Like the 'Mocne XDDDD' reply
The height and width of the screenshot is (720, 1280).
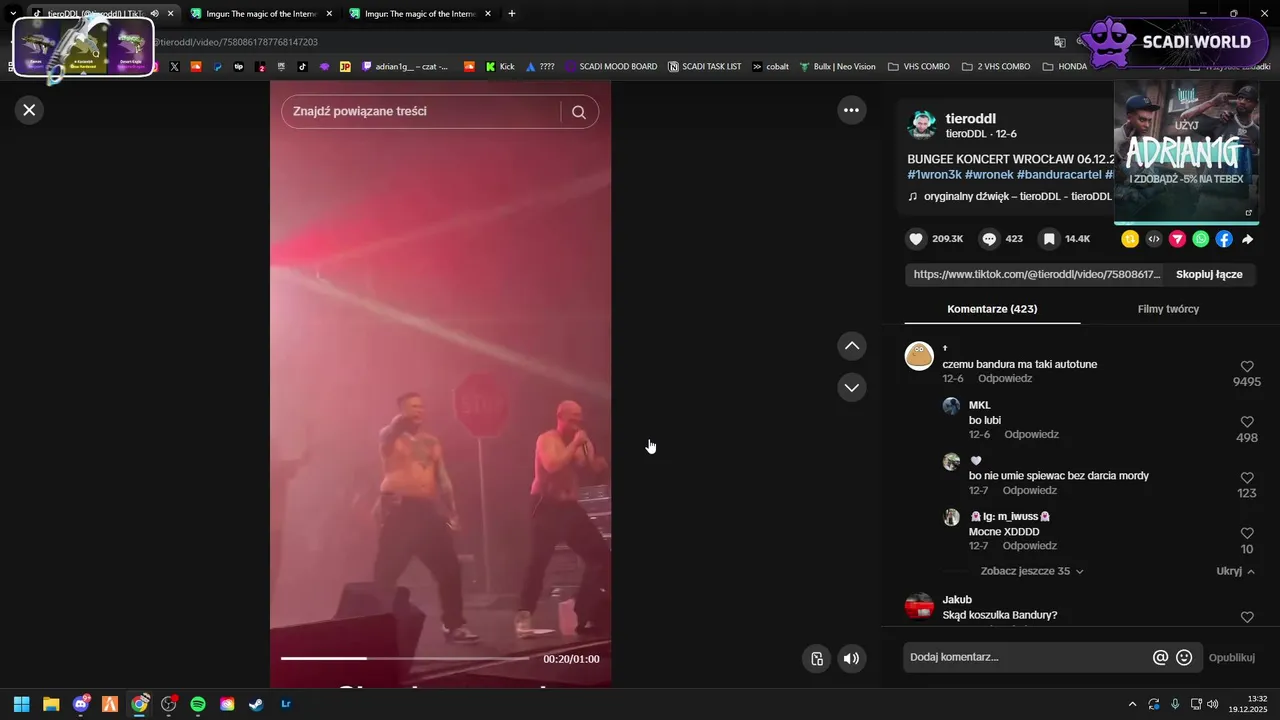point(1247,534)
